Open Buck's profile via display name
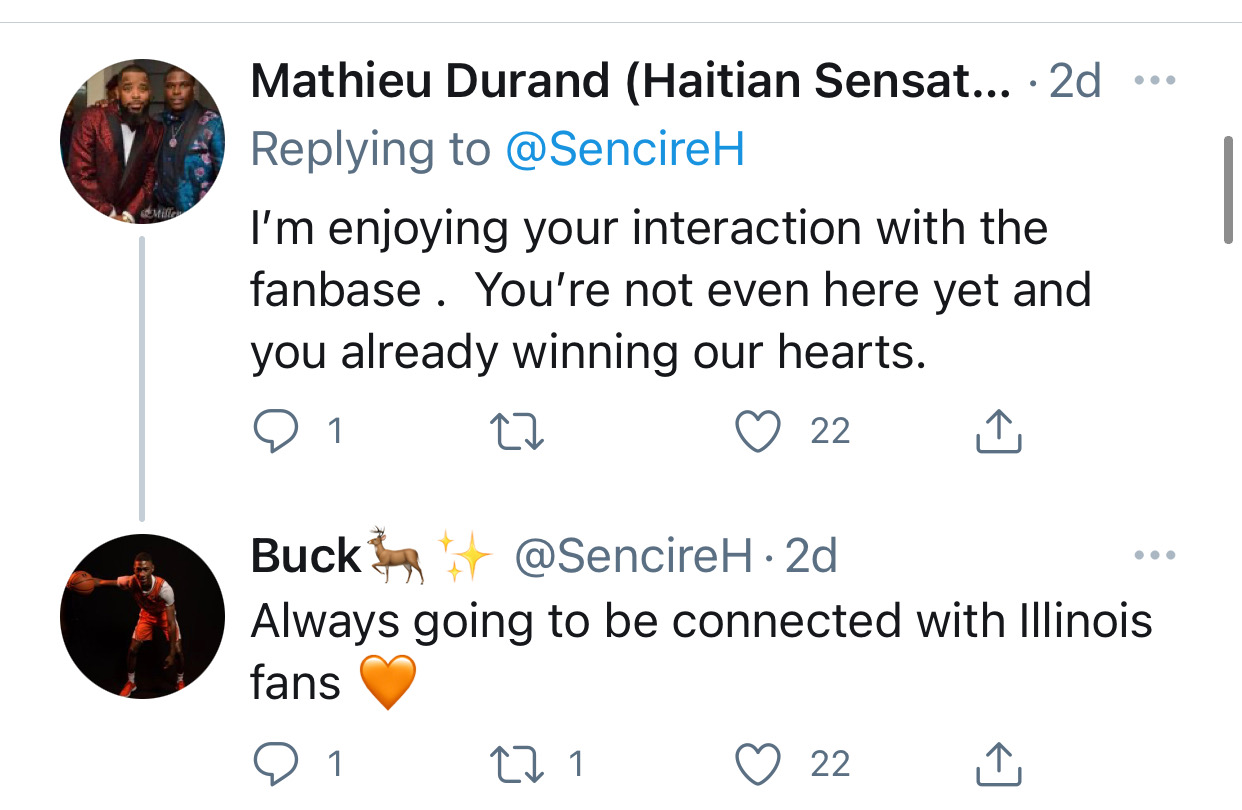Image resolution: width=1242 pixels, height=810 pixels. pyautogui.click(x=306, y=556)
